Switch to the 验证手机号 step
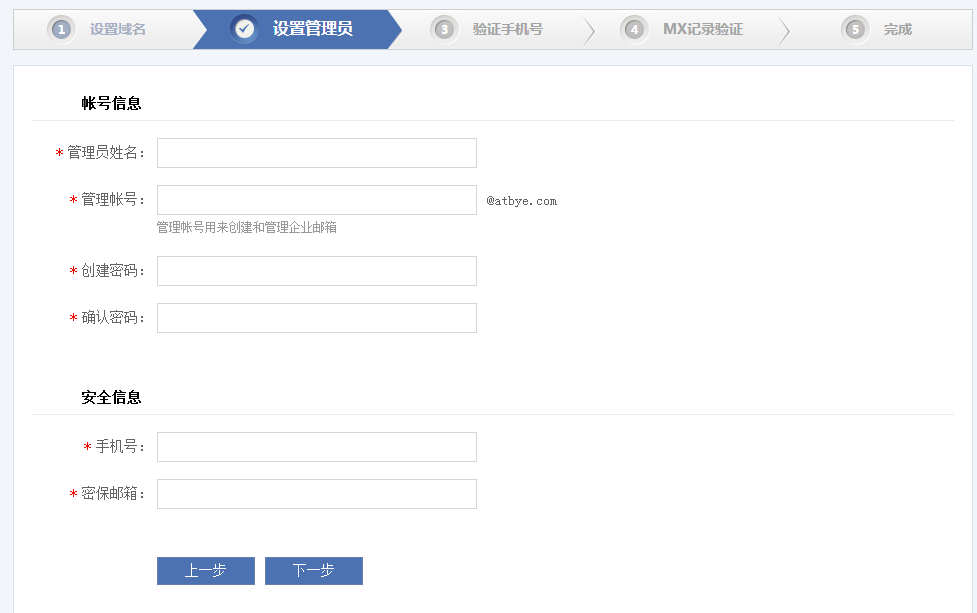977x613 pixels. coord(507,29)
